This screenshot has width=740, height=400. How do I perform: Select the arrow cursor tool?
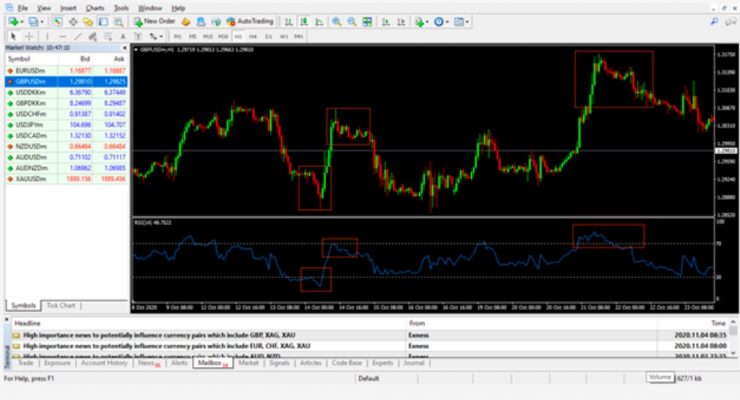point(11,36)
